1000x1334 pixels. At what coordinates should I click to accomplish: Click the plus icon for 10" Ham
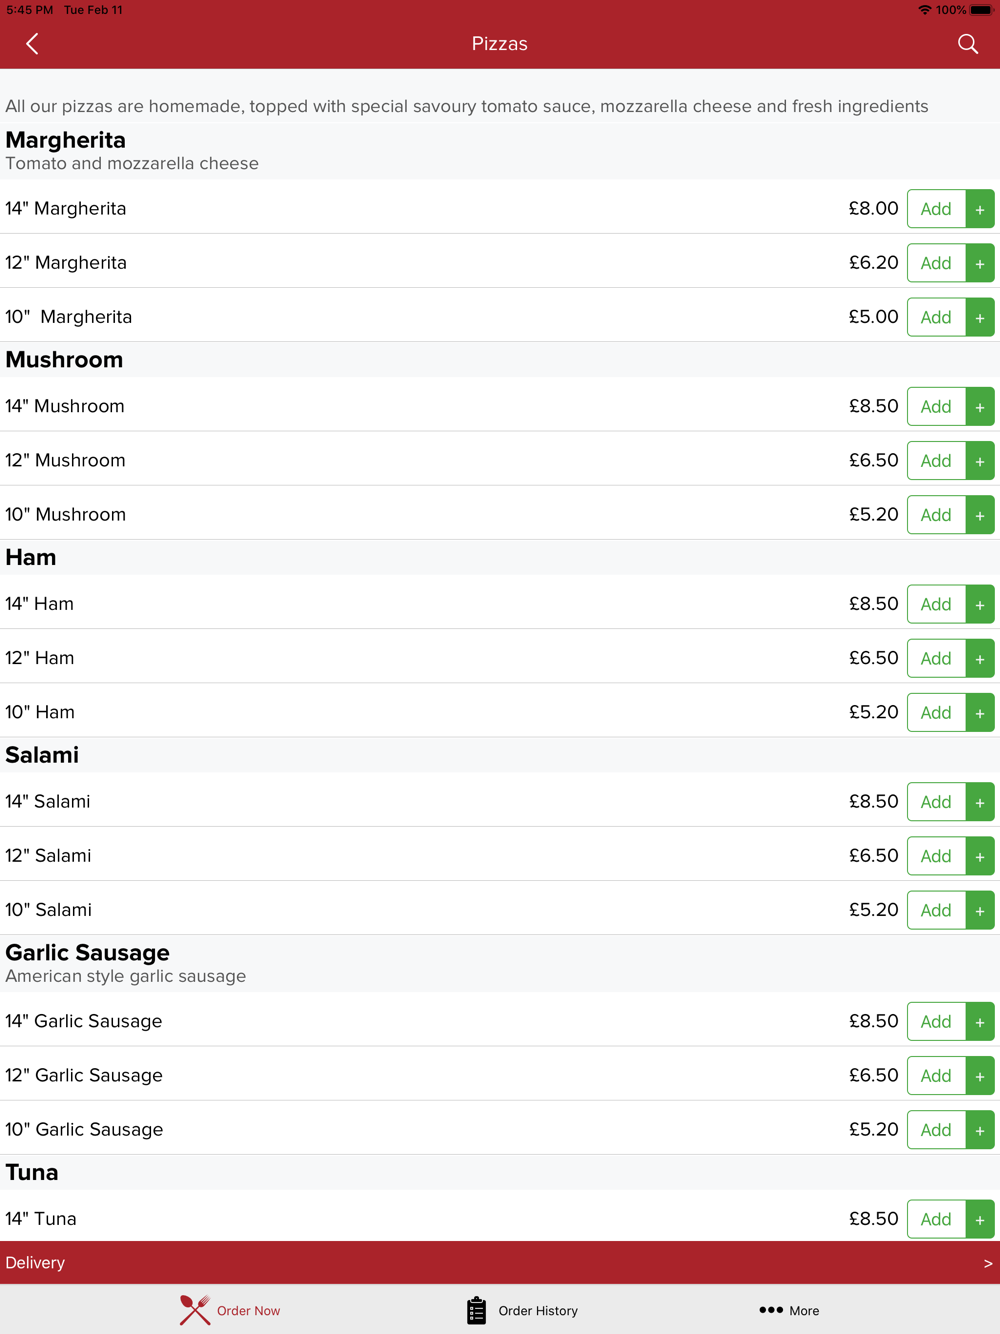980,713
